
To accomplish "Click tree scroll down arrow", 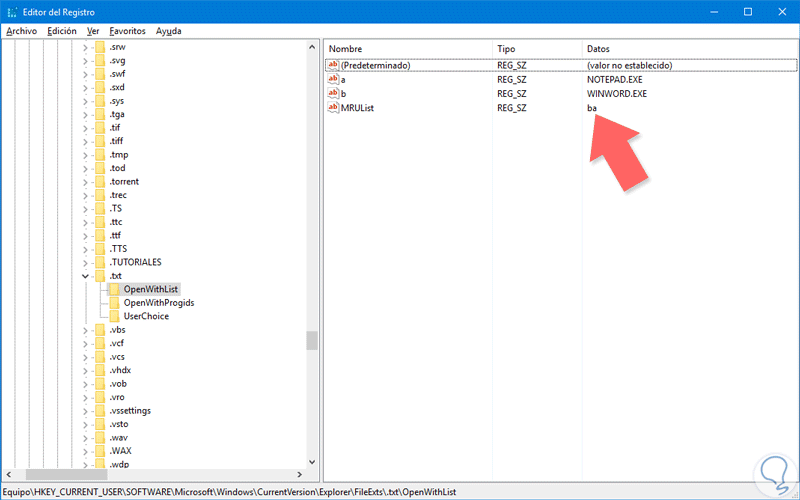I will [312, 462].
